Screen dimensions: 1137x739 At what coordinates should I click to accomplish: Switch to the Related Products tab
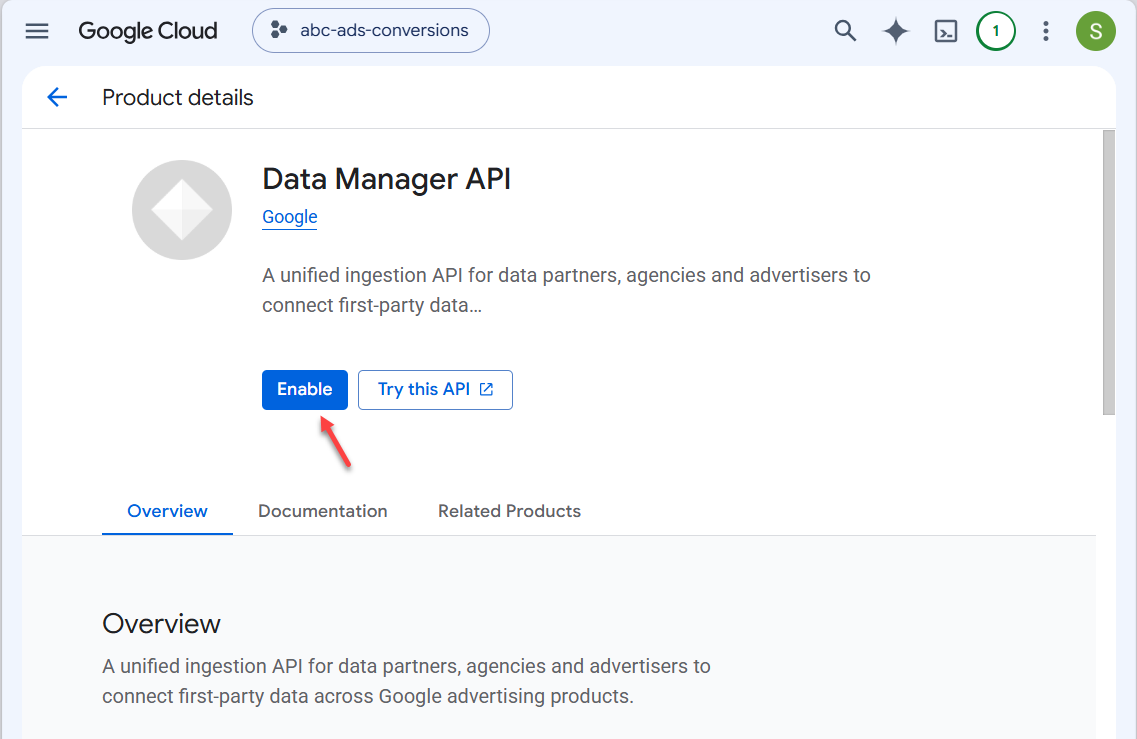[509, 511]
